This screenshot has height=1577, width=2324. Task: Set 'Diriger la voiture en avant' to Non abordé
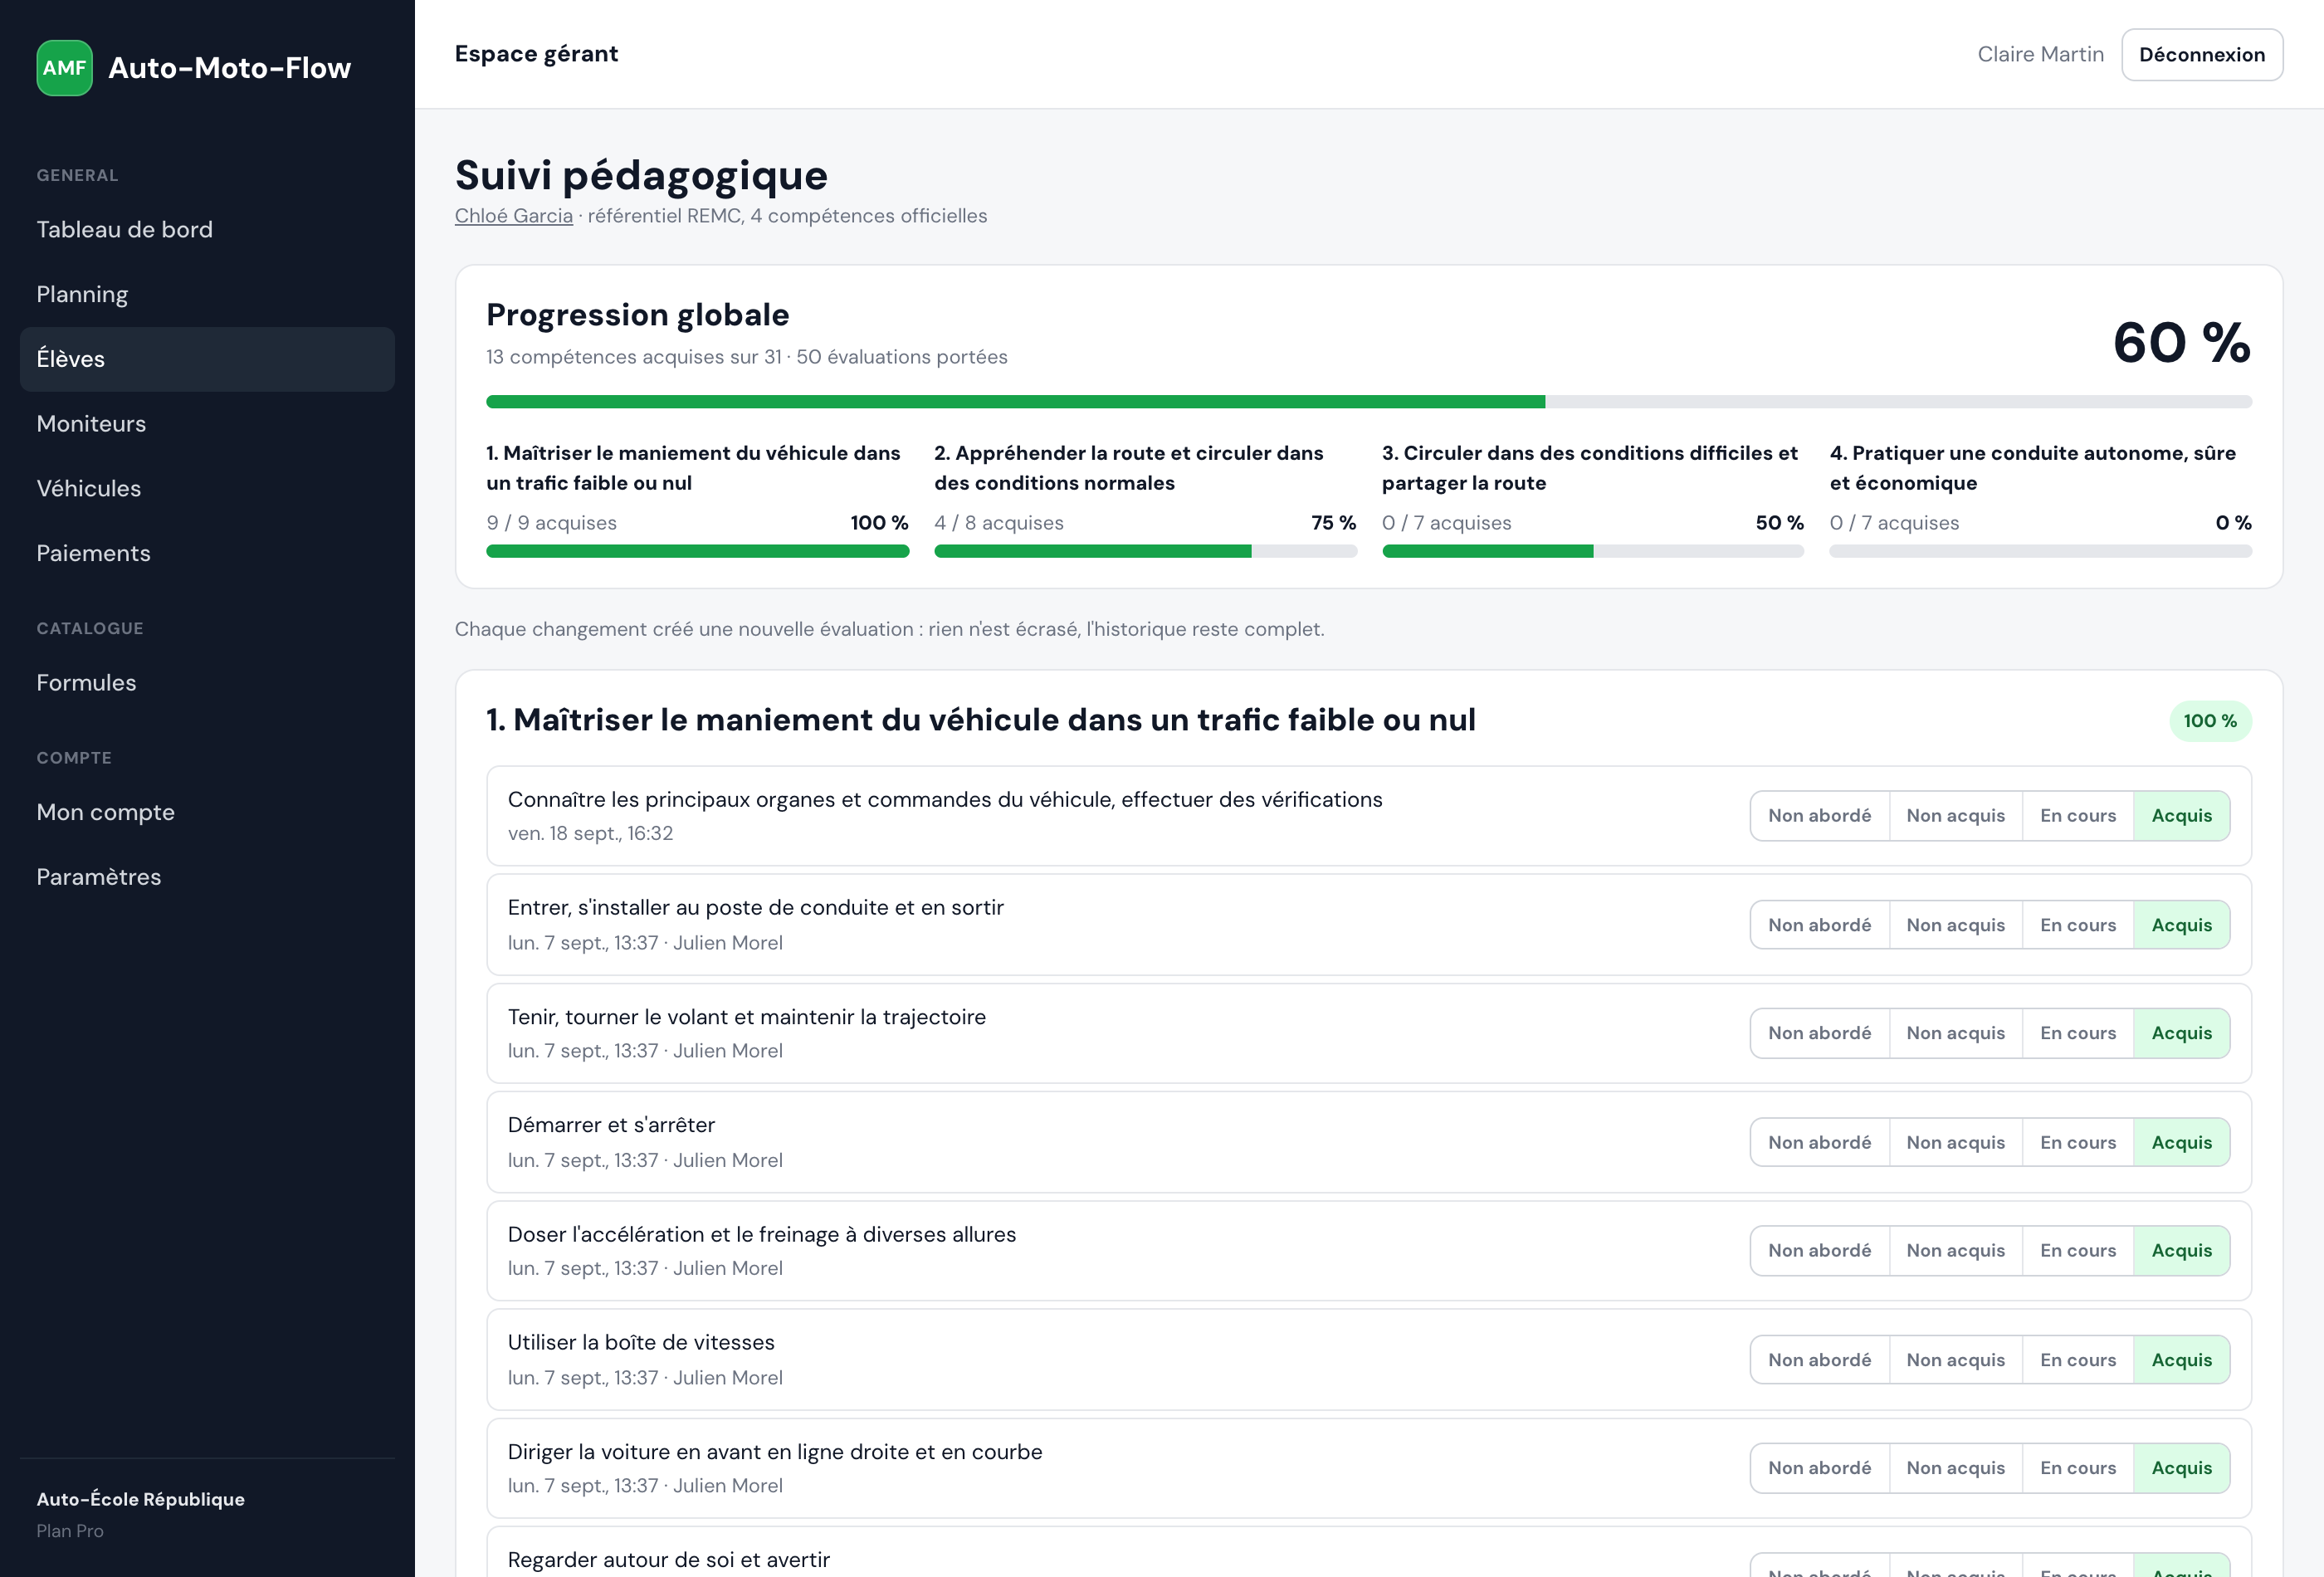[1819, 1468]
